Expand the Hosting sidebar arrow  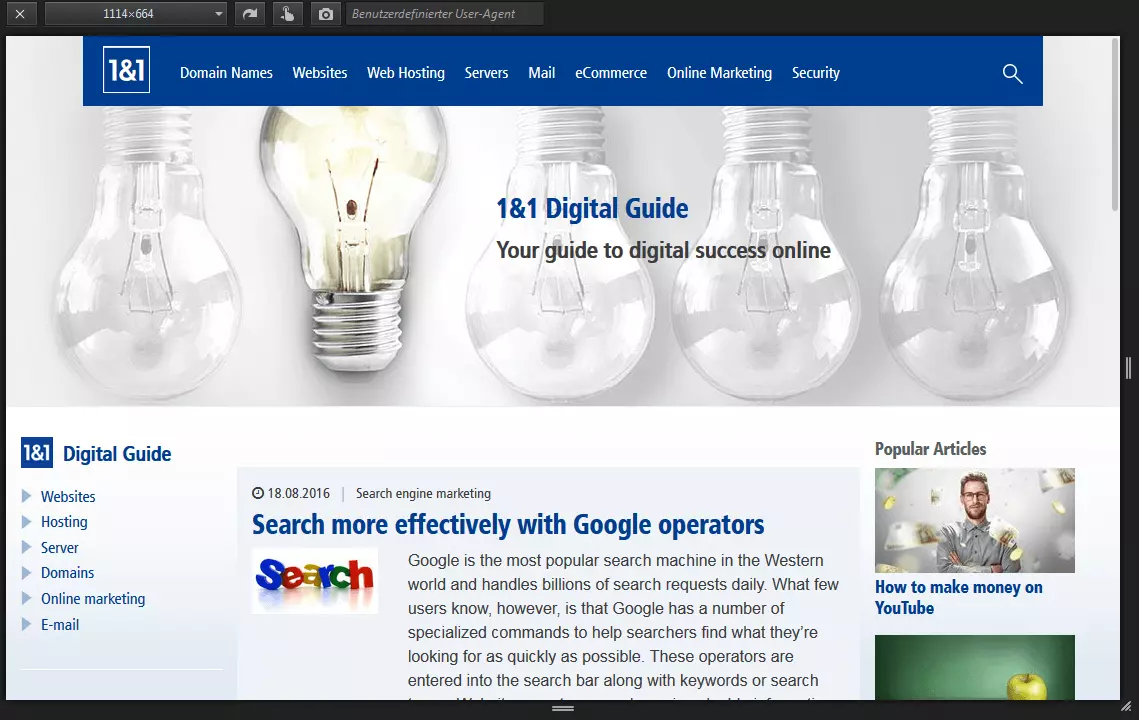pyautogui.click(x=27, y=522)
